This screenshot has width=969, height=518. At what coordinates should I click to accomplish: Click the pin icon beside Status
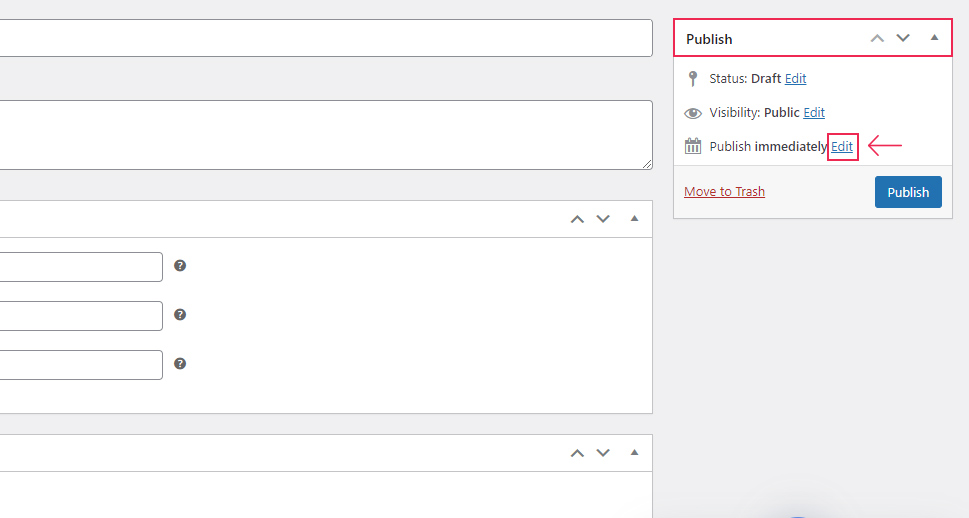point(693,79)
